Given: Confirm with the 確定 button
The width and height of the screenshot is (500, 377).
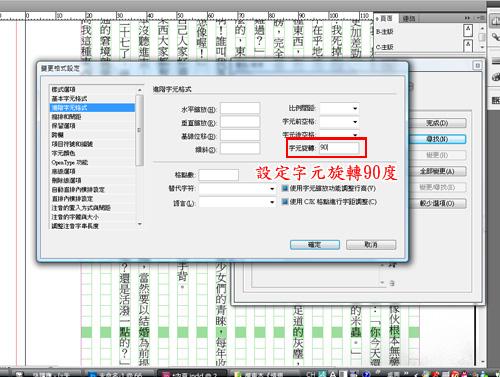Looking at the screenshot, I should 315,245.
